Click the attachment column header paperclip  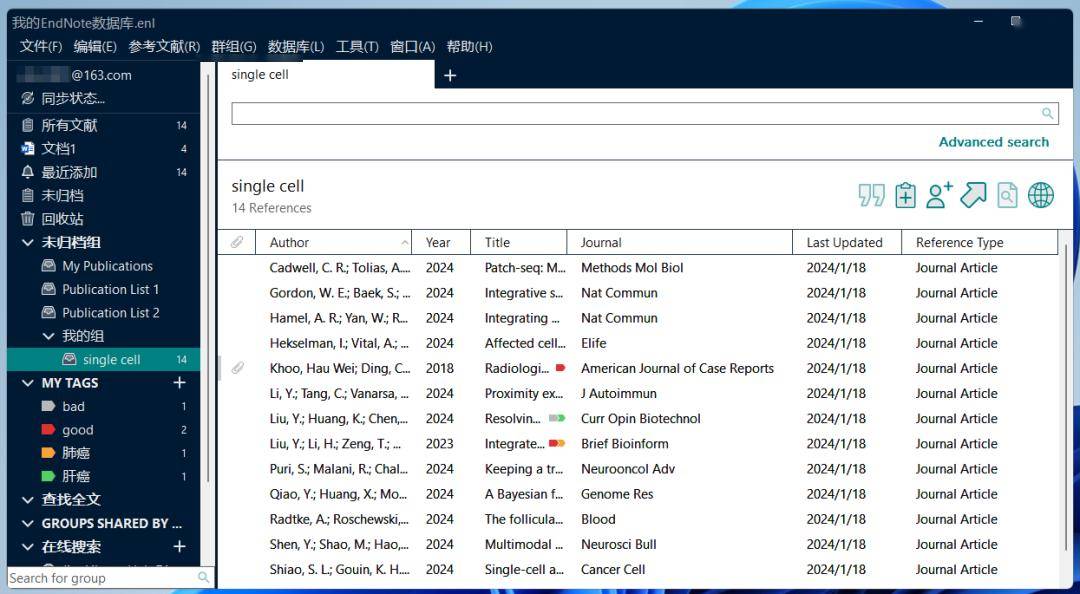pyautogui.click(x=237, y=242)
